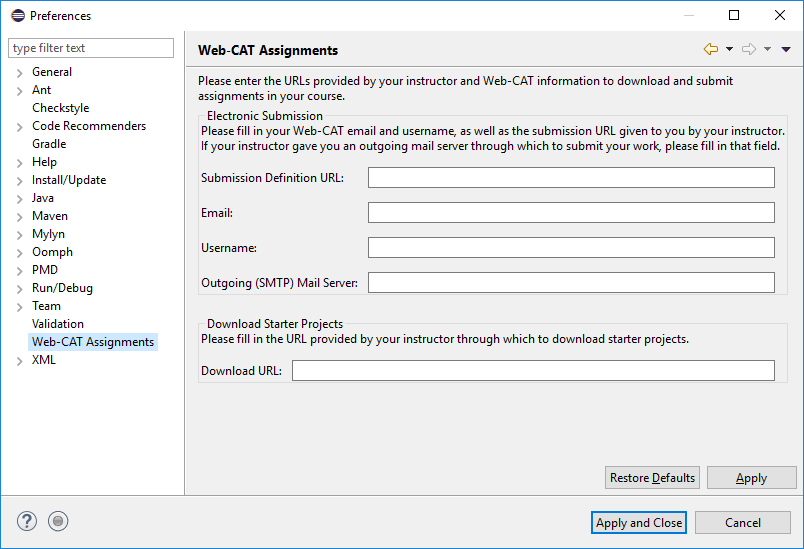This screenshot has height=549, width=804.
Task: Click the round icon beside the help button
Action: click(x=58, y=521)
